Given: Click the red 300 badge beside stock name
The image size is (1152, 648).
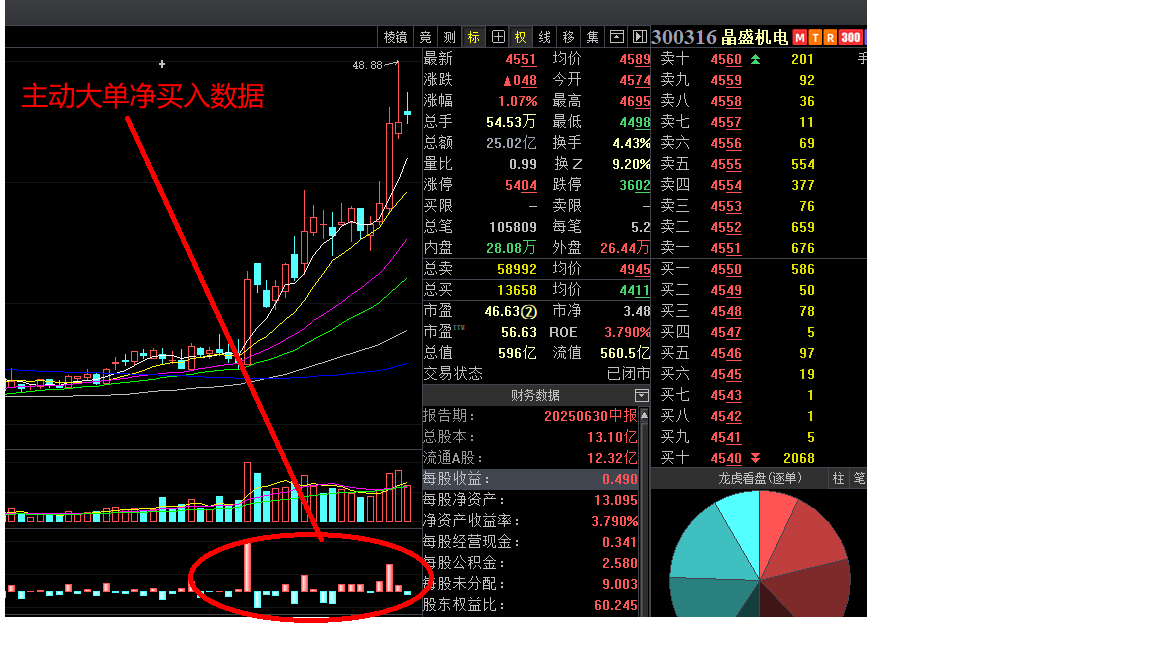Looking at the screenshot, I should (x=851, y=37).
